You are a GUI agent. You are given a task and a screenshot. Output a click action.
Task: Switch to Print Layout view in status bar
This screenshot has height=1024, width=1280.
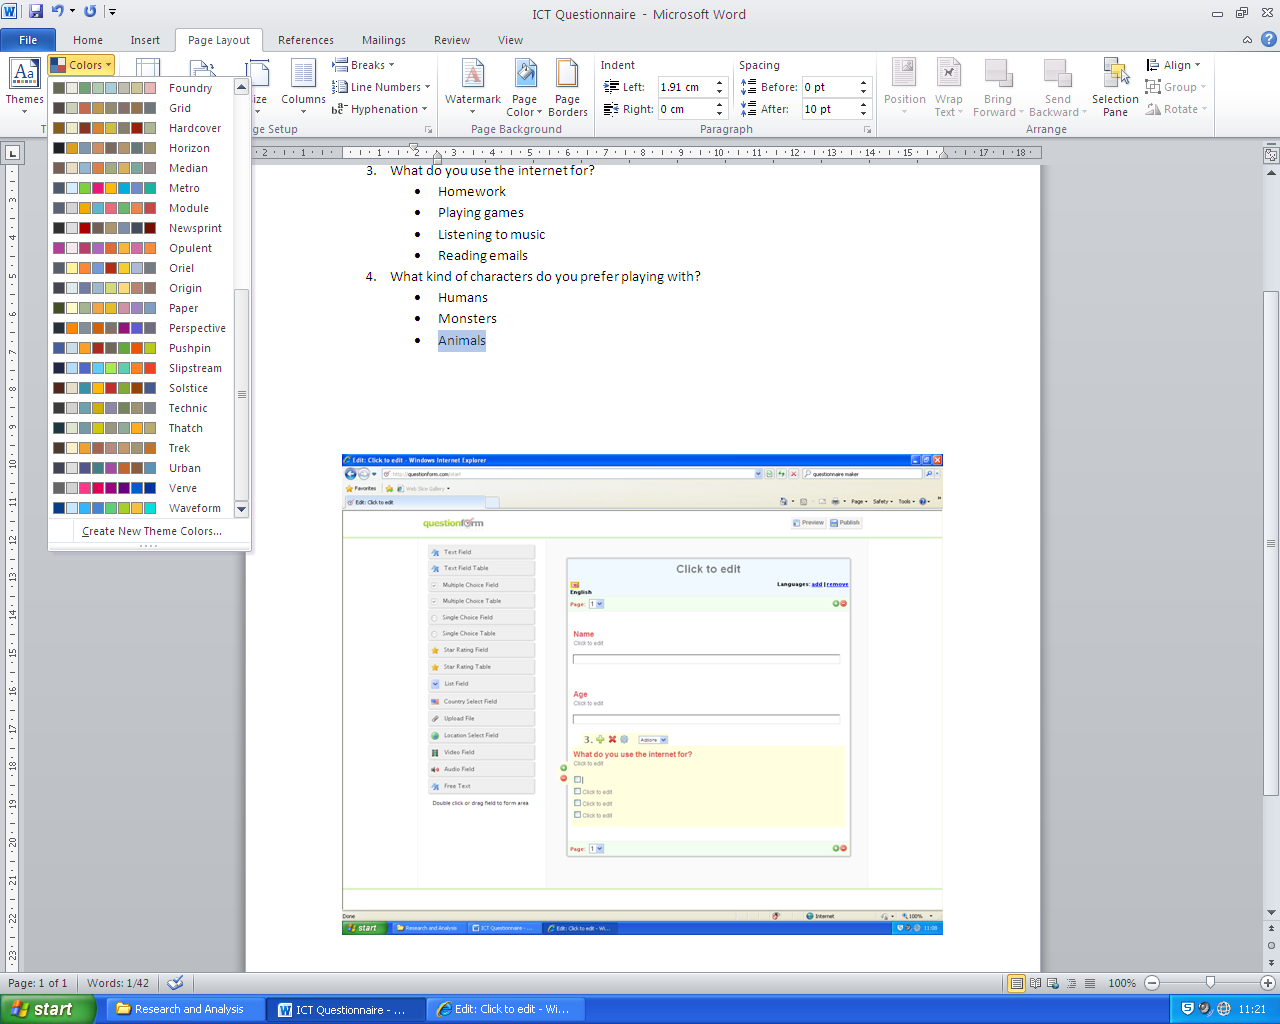(1016, 983)
